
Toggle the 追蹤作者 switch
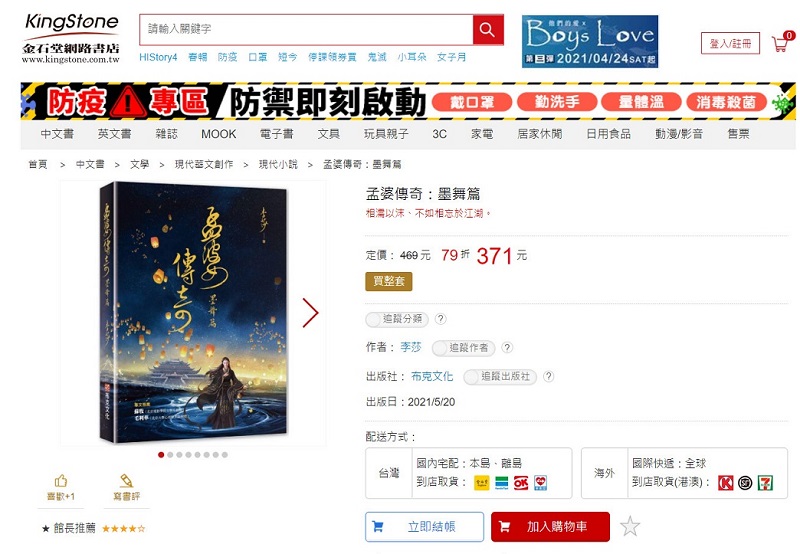[463, 348]
